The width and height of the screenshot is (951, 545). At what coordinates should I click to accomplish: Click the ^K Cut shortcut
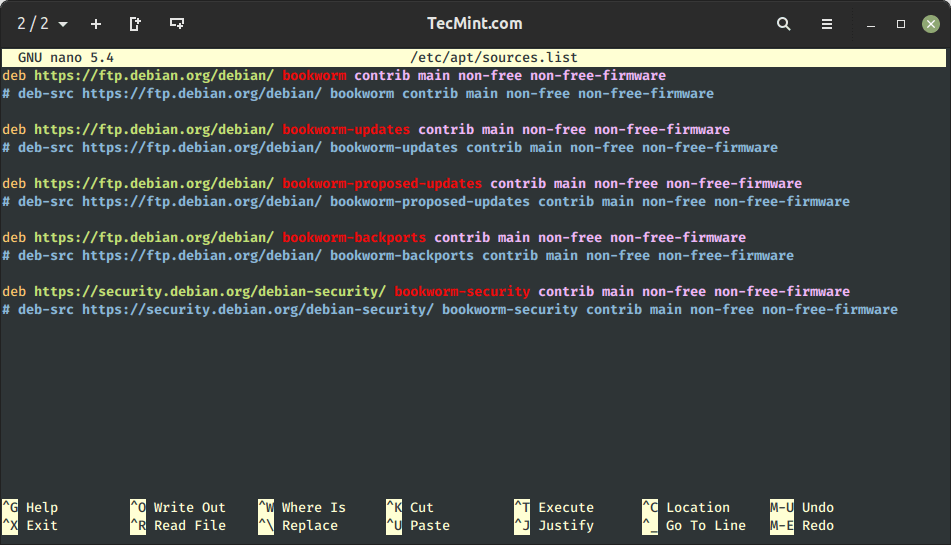[410, 507]
